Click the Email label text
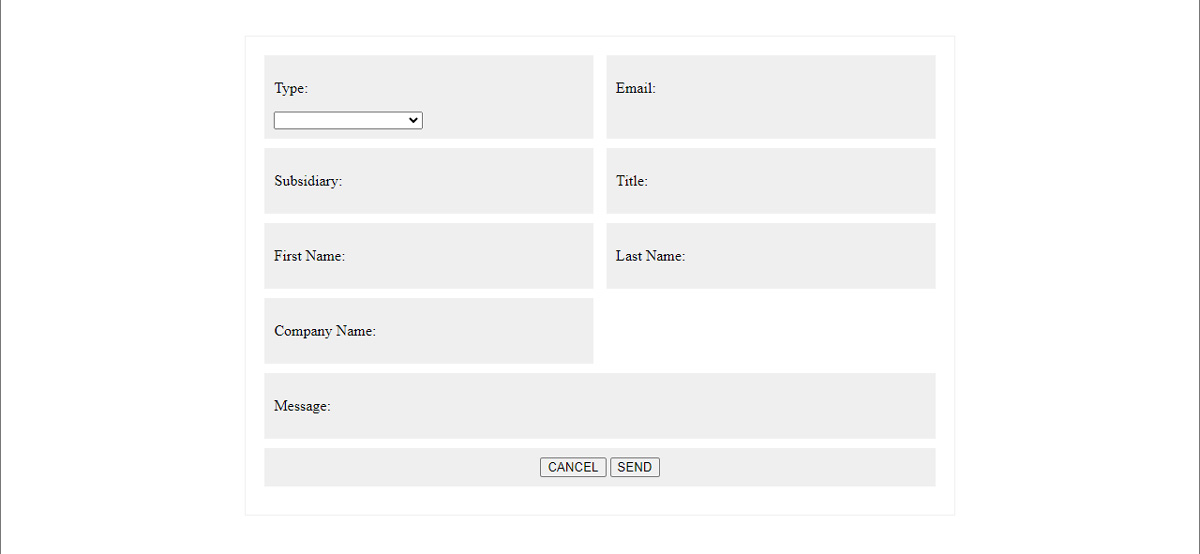 pyautogui.click(x=635, y=88)
